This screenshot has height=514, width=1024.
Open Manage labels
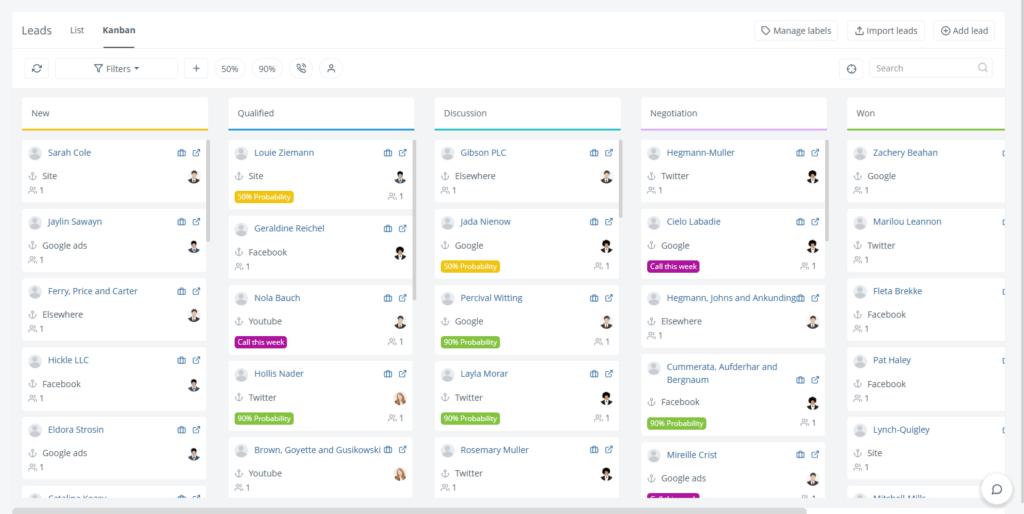(x=796, y=31)
